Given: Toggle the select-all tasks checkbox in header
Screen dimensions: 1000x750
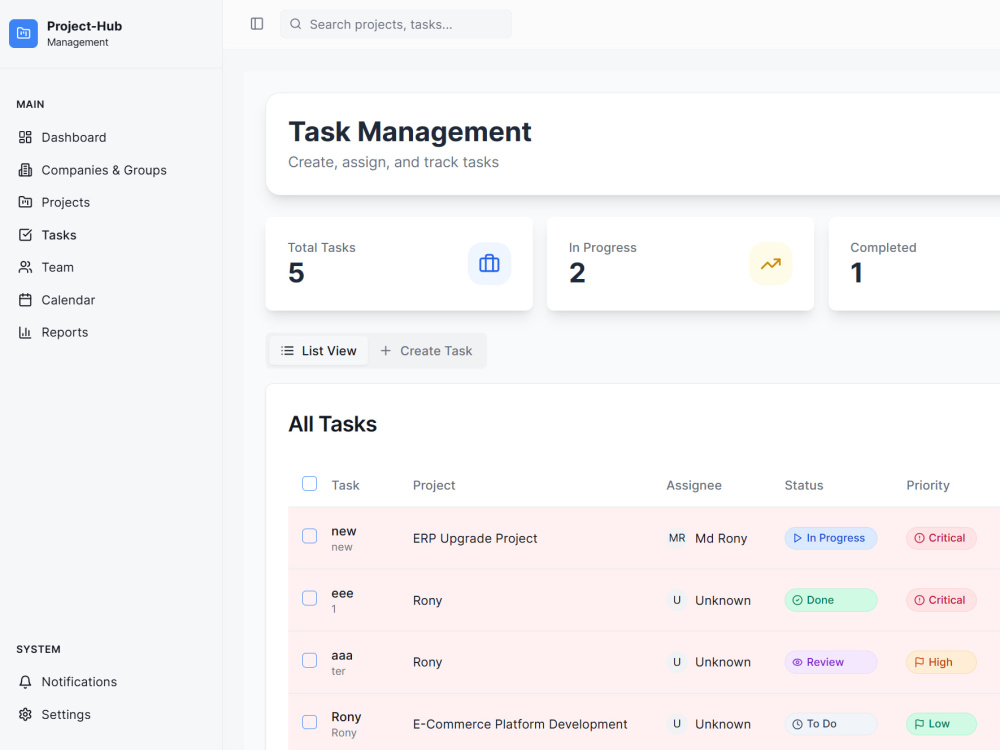Looking at the screenshot, I should [309, 483].
